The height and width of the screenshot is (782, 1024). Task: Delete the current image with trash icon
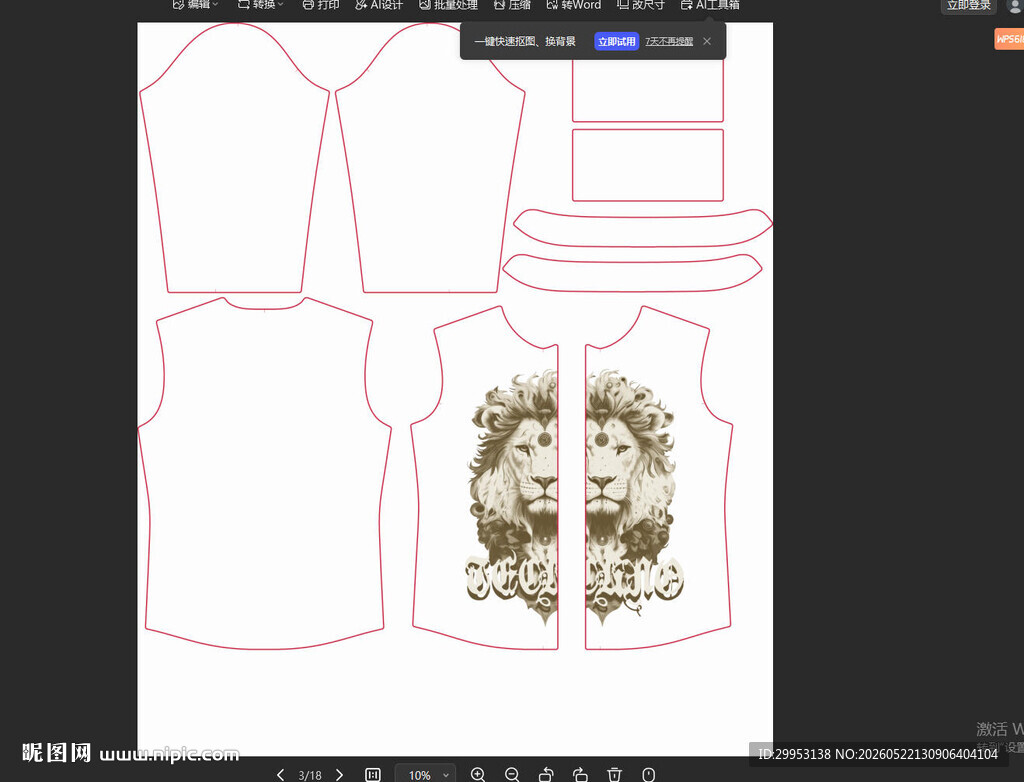click(x=615, y=775)
